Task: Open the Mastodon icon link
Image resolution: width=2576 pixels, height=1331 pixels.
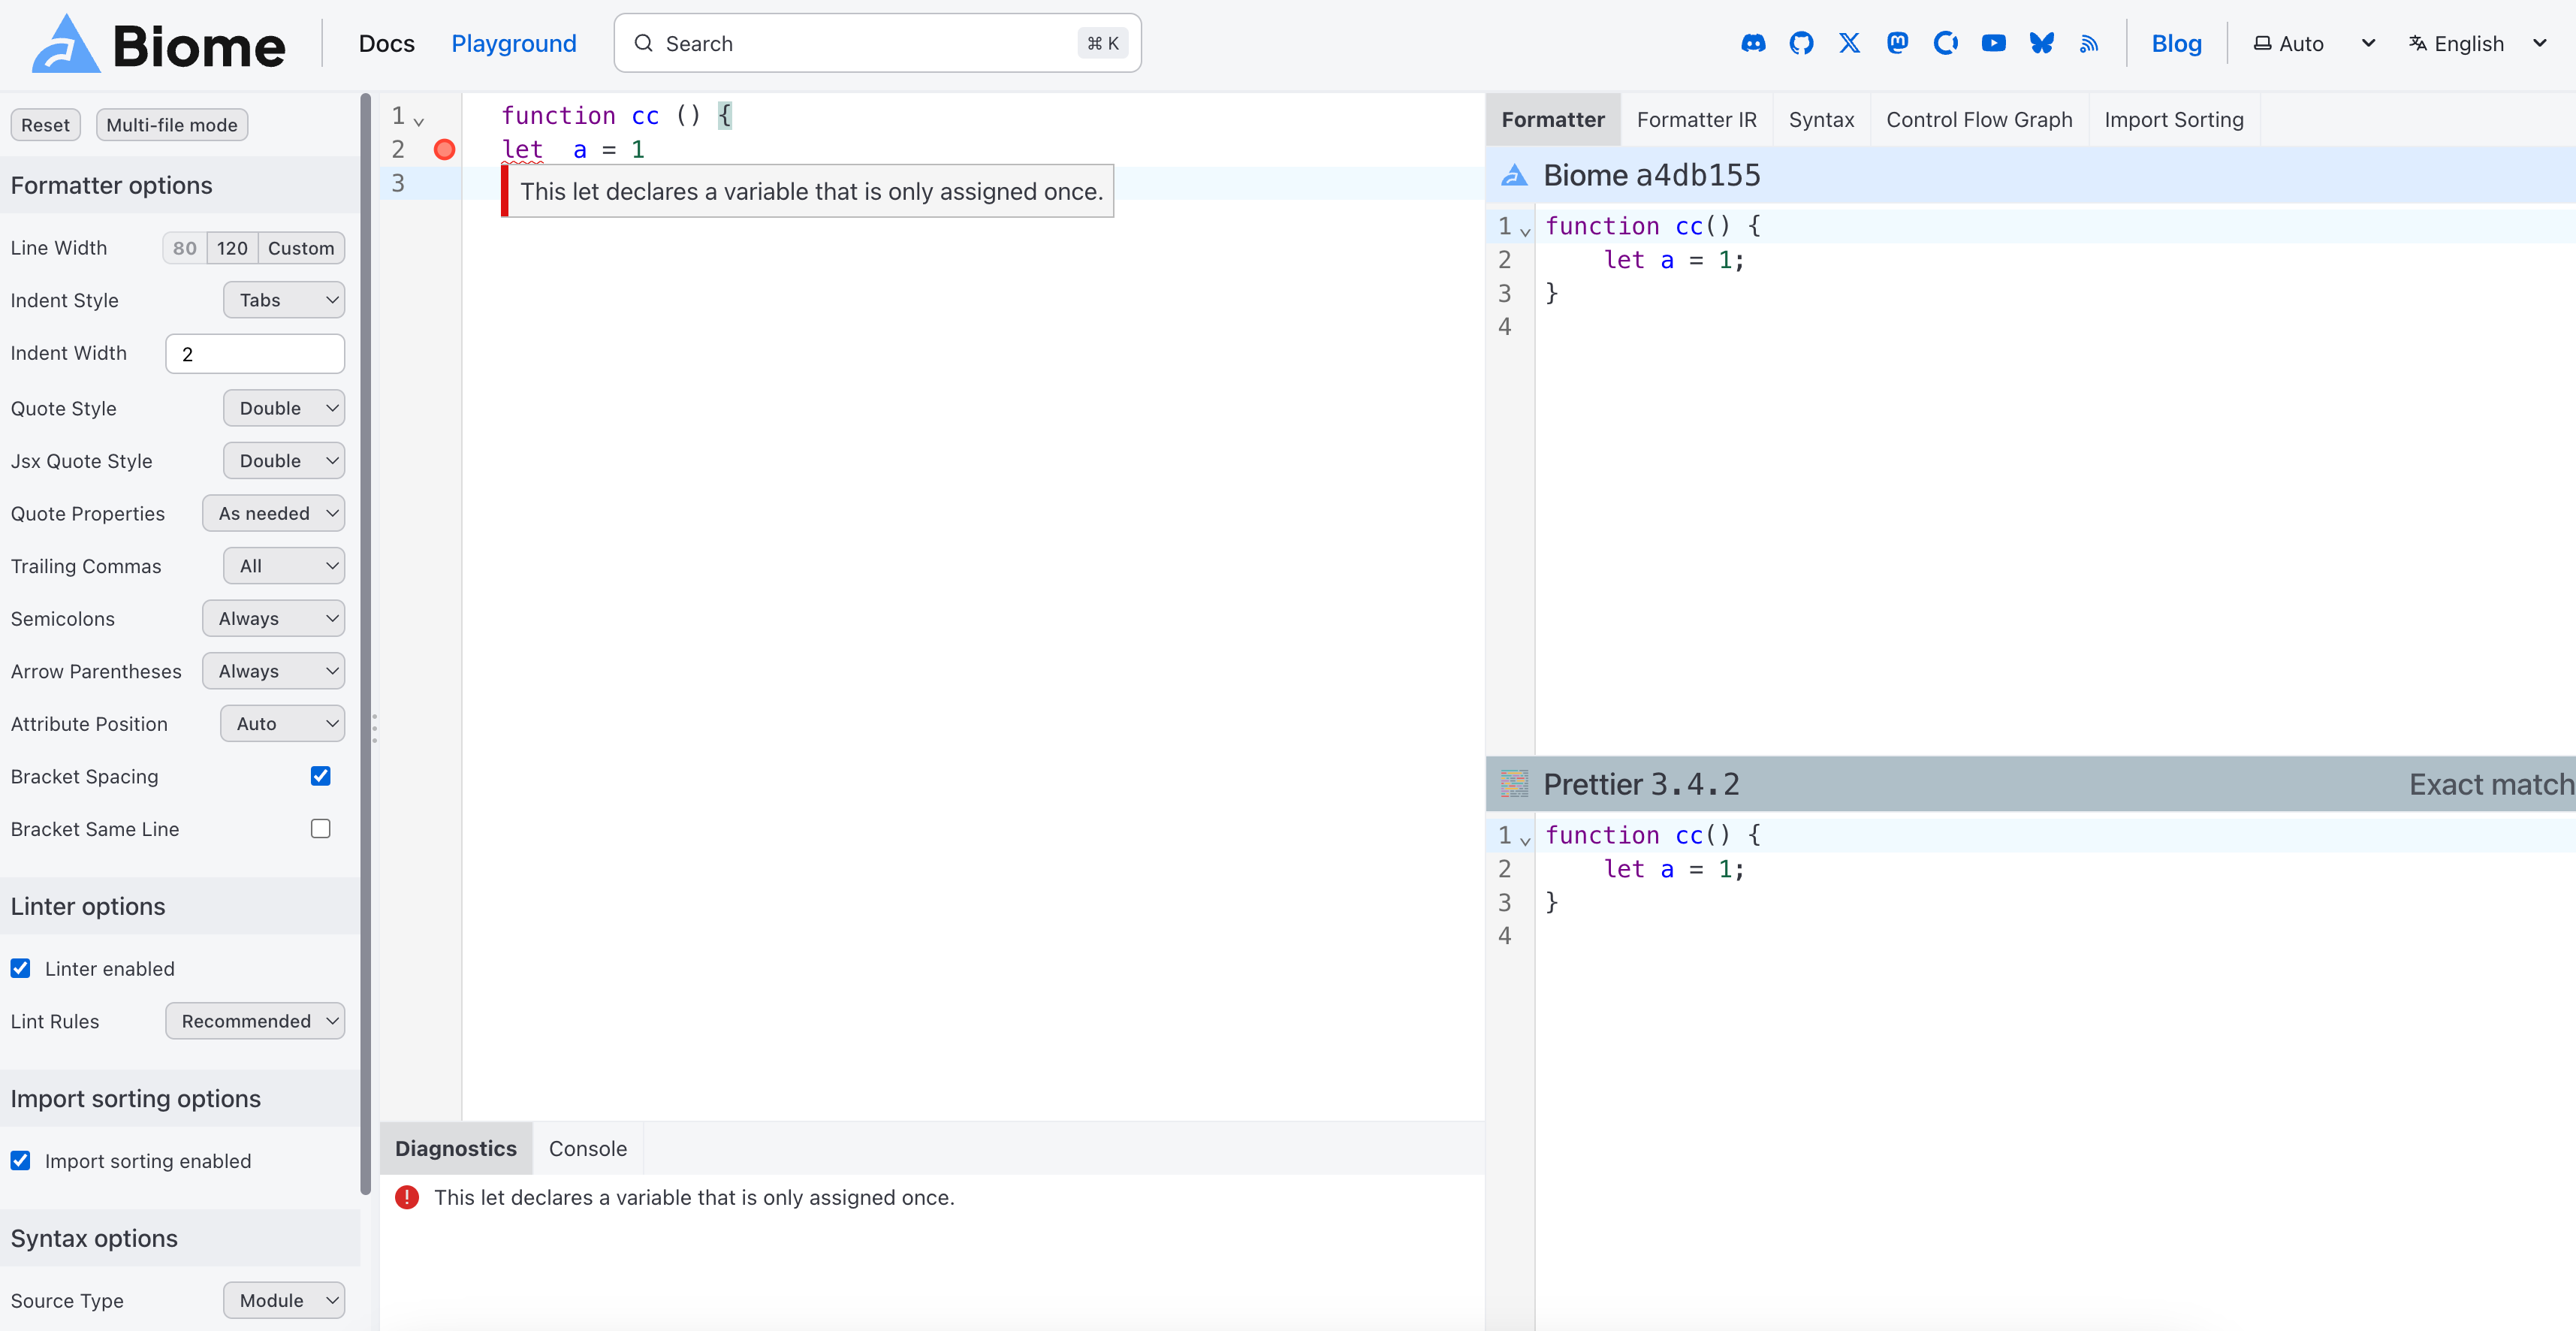Action: (x=1897, y=43)
